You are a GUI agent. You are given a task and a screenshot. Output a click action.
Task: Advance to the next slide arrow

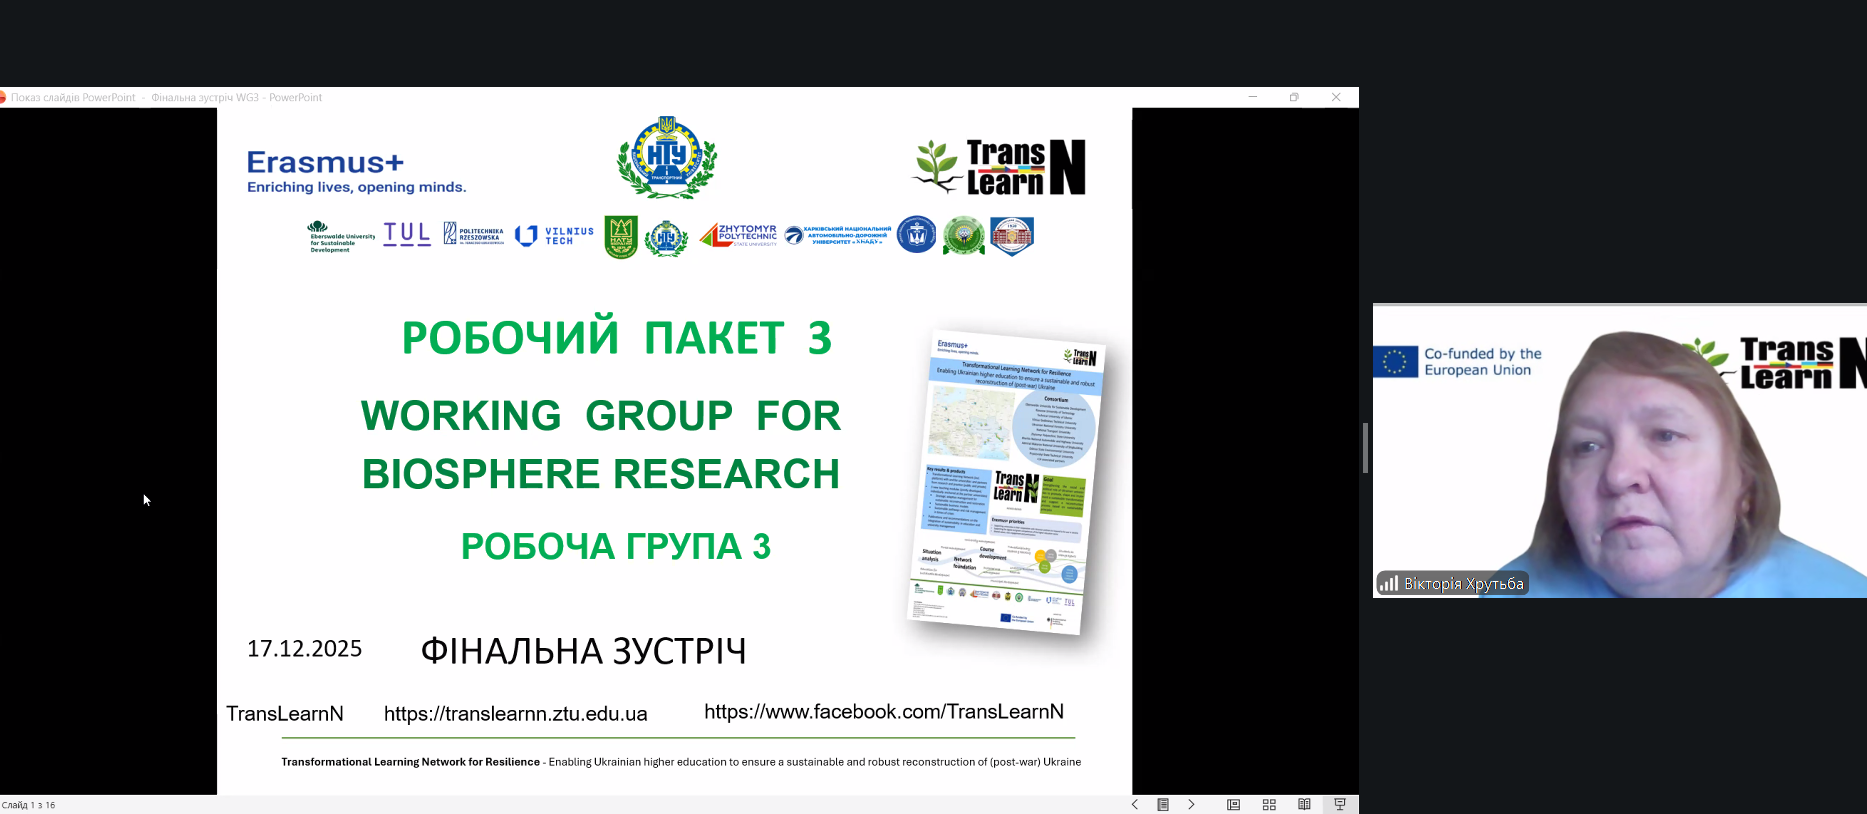pos(1191,805)
